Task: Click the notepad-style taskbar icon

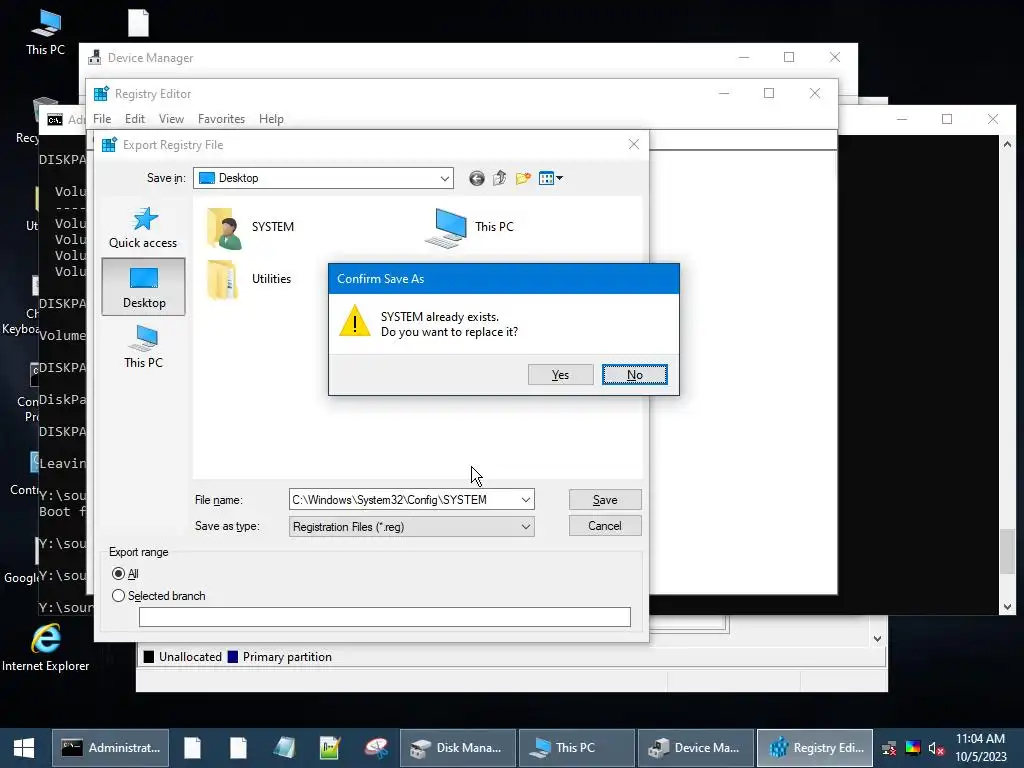Action: (284, 748)
